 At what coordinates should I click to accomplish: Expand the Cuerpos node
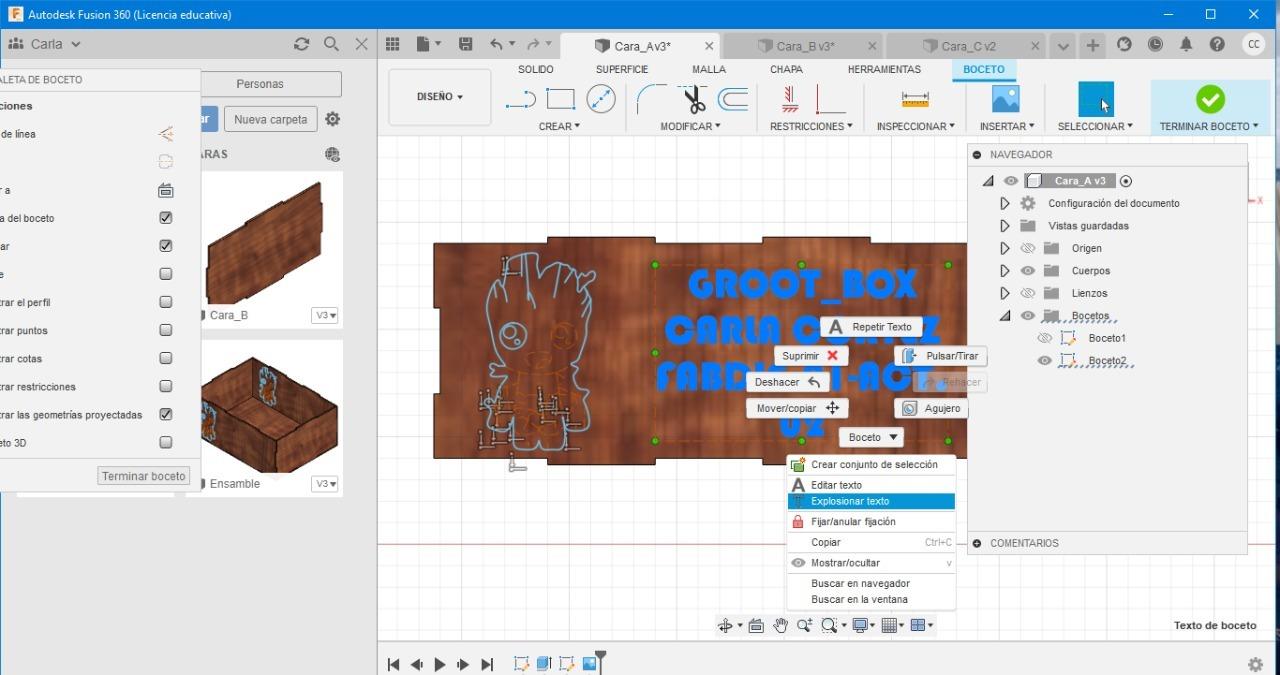pyautogui.click(x=1005, y=270)
